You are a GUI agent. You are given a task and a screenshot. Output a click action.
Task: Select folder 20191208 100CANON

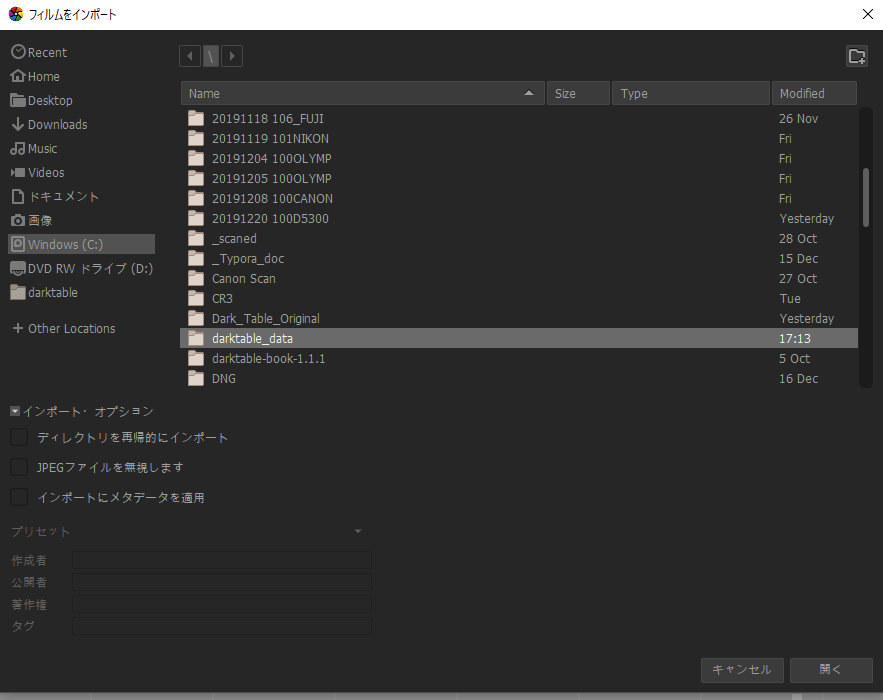(519, 199)
